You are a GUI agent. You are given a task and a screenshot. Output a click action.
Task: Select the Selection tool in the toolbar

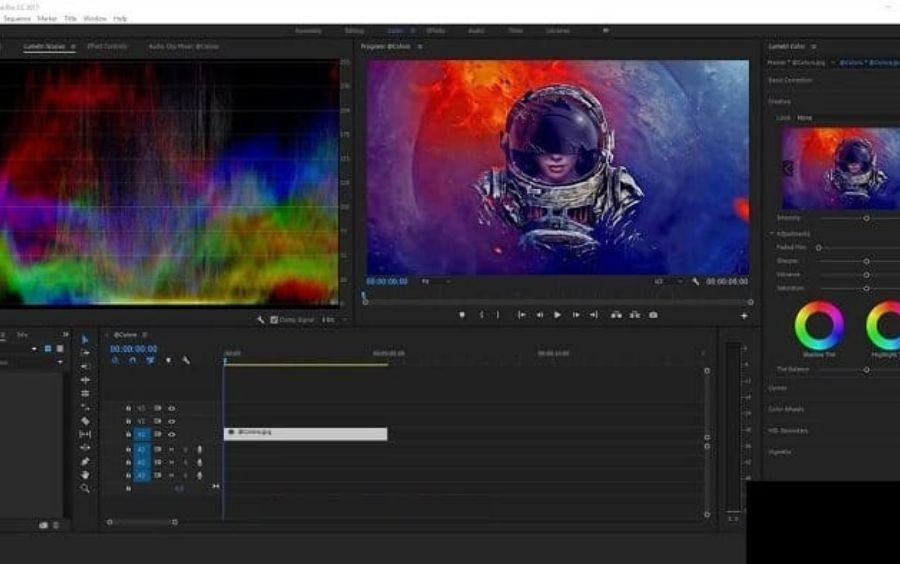coord(85,340)
